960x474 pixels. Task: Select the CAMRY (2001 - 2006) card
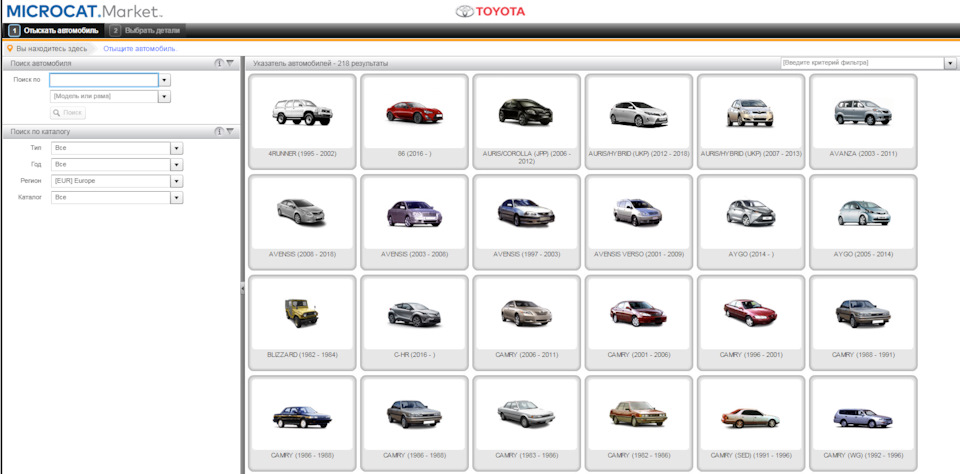(x=639, y=323)
